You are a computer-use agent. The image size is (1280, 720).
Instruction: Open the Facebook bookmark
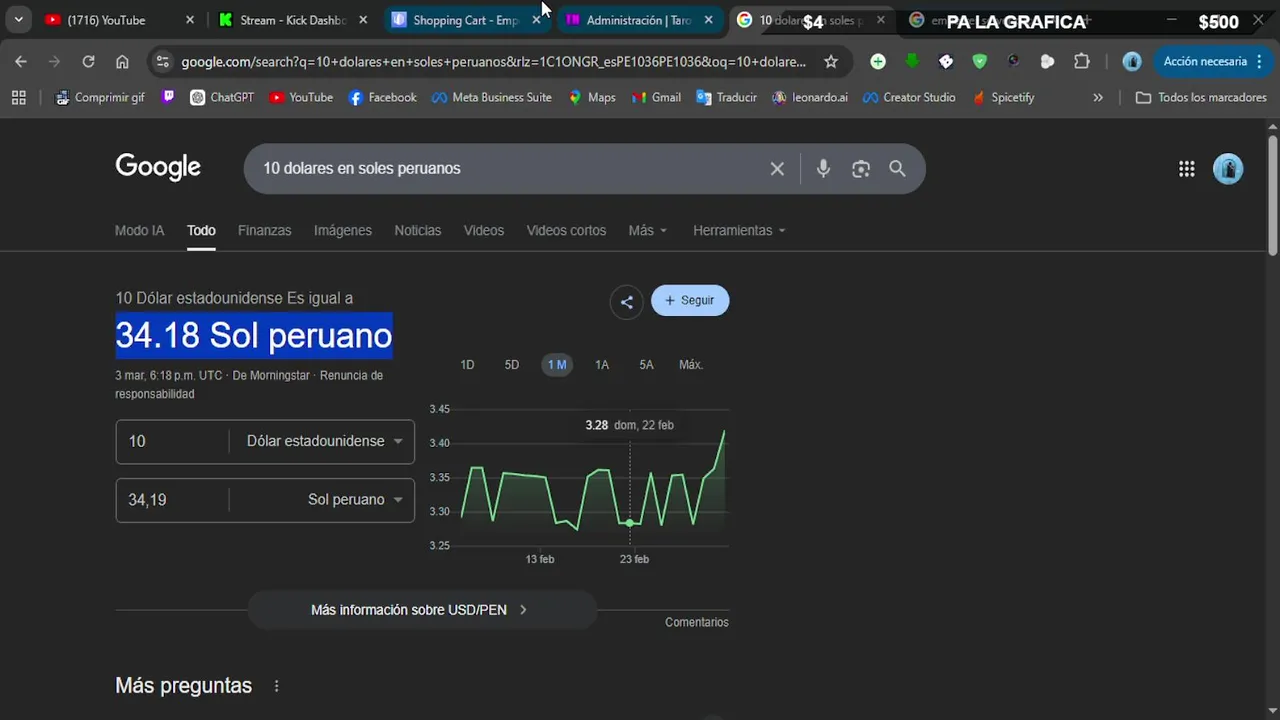pos(382,98)
